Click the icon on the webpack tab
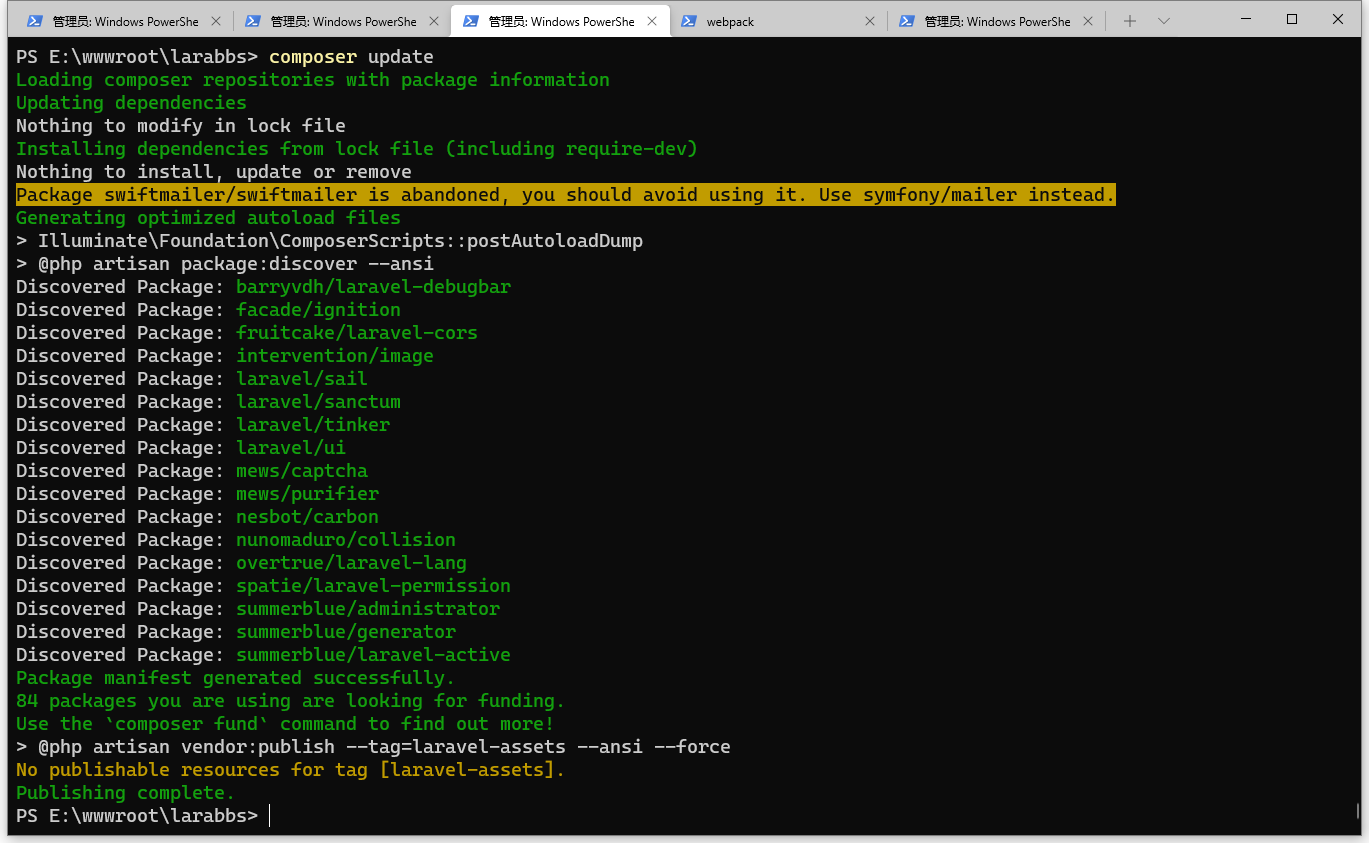This screenshot has height=843, width=1369. [x=688, y=21]
